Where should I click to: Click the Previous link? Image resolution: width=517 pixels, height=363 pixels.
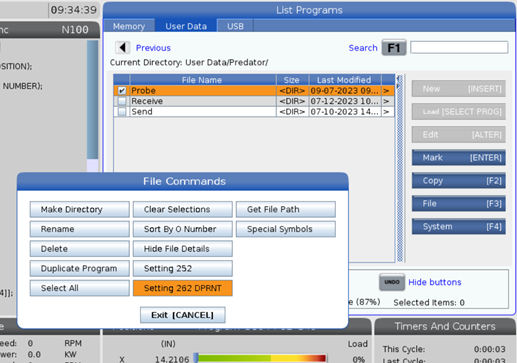(x=153, y=48)
